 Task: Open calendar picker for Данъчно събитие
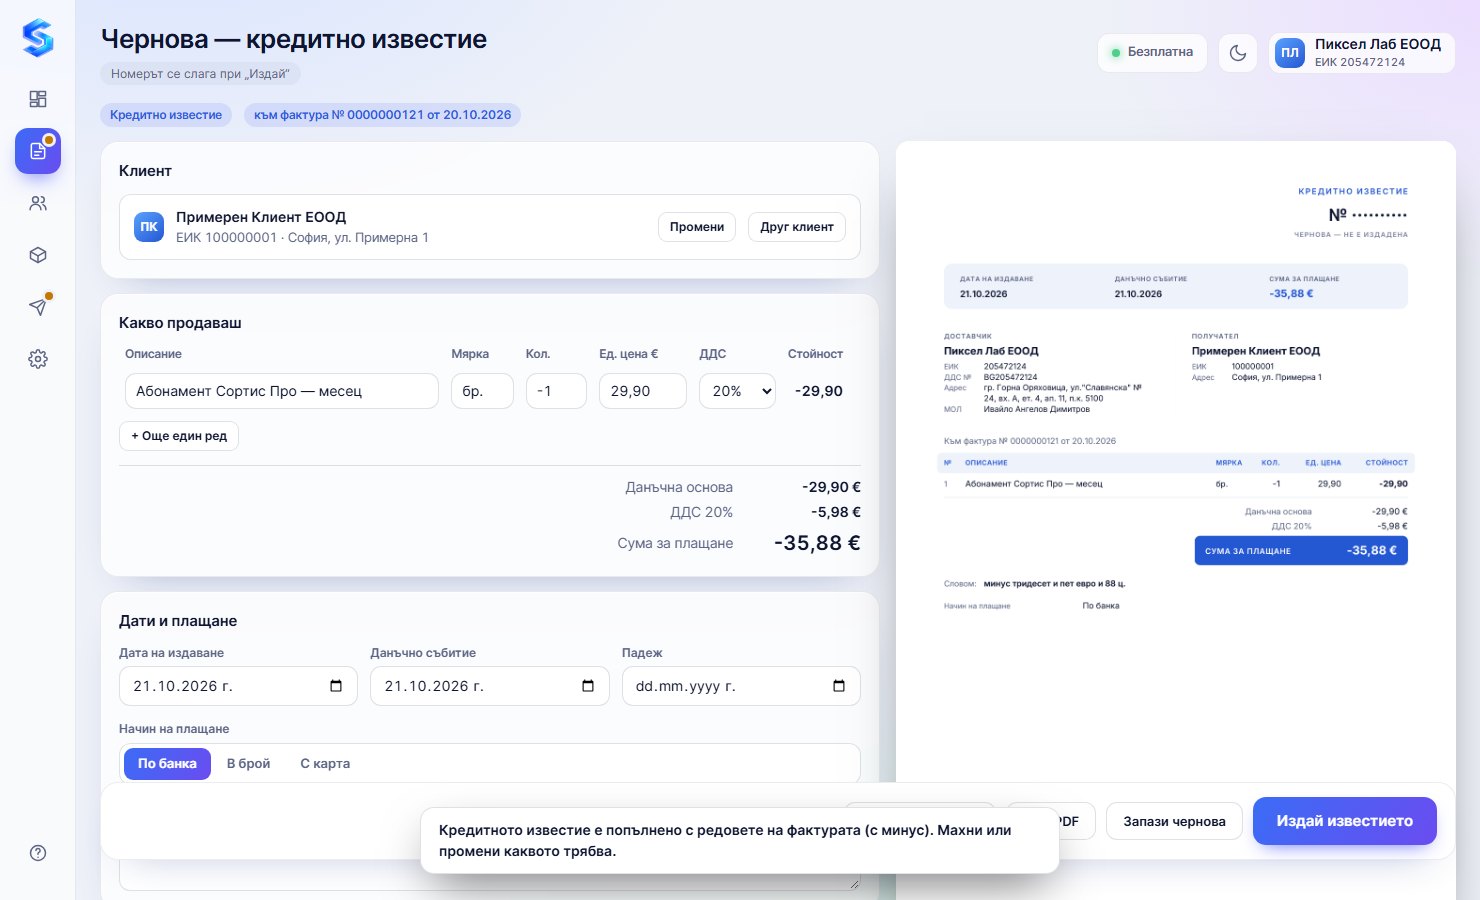tap(588, 686)
